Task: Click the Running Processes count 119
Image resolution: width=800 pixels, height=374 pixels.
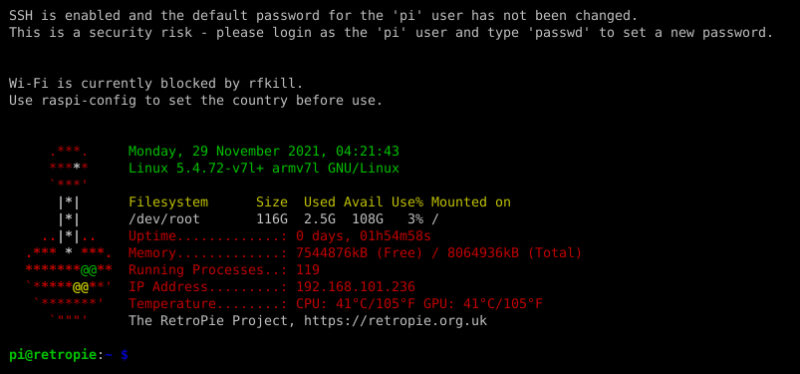Action: [x=308, y=270]
